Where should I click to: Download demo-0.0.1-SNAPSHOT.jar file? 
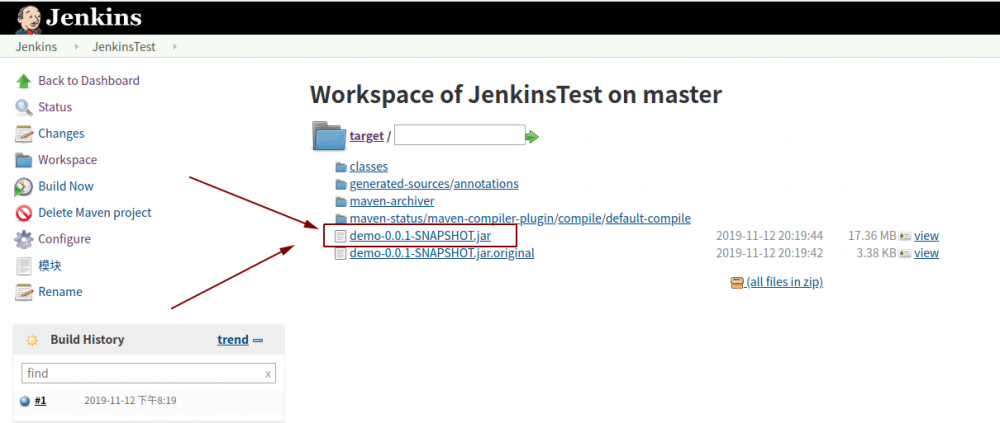tap(421, 236)
